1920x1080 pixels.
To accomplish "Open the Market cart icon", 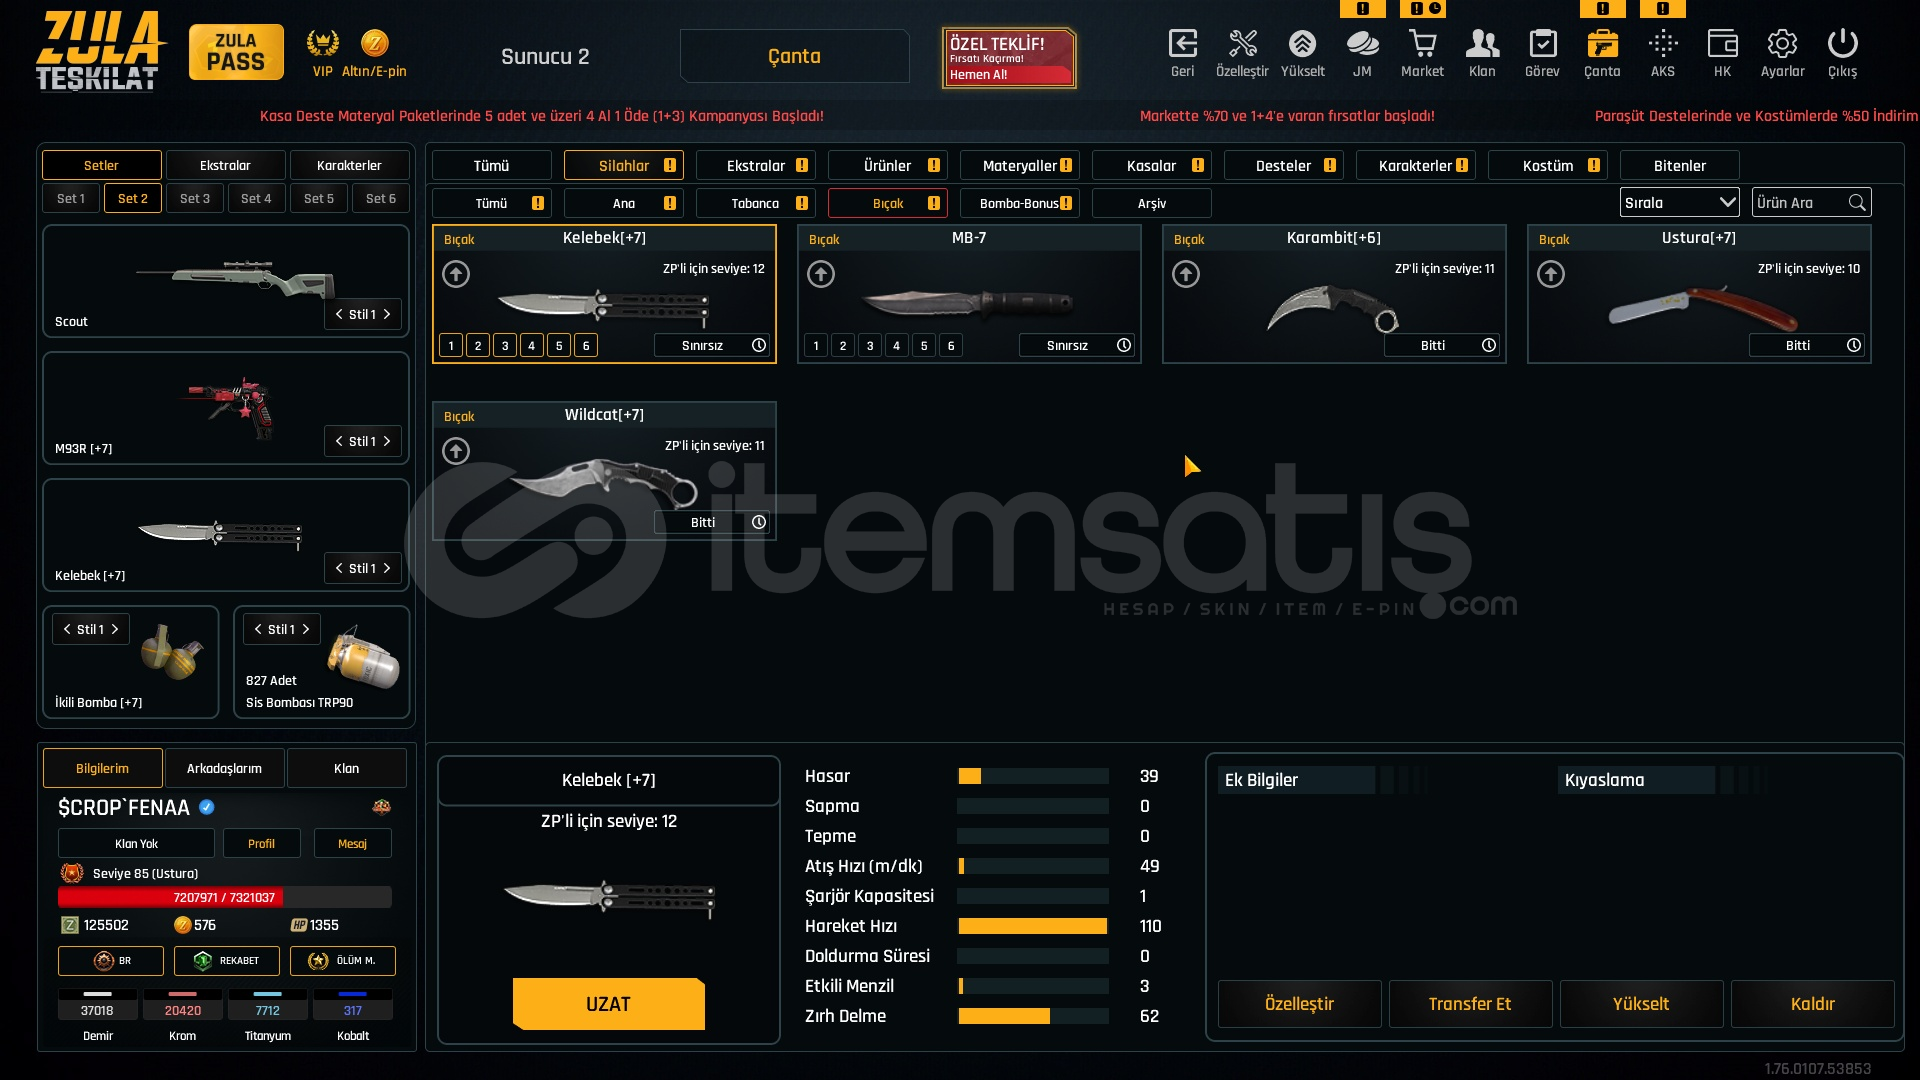I will 1422,44.
